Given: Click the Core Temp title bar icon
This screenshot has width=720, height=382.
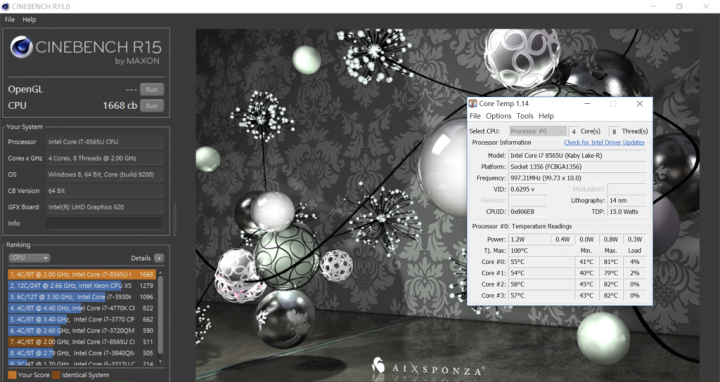Looking at the screenshot, I should [x=472, y=104].
